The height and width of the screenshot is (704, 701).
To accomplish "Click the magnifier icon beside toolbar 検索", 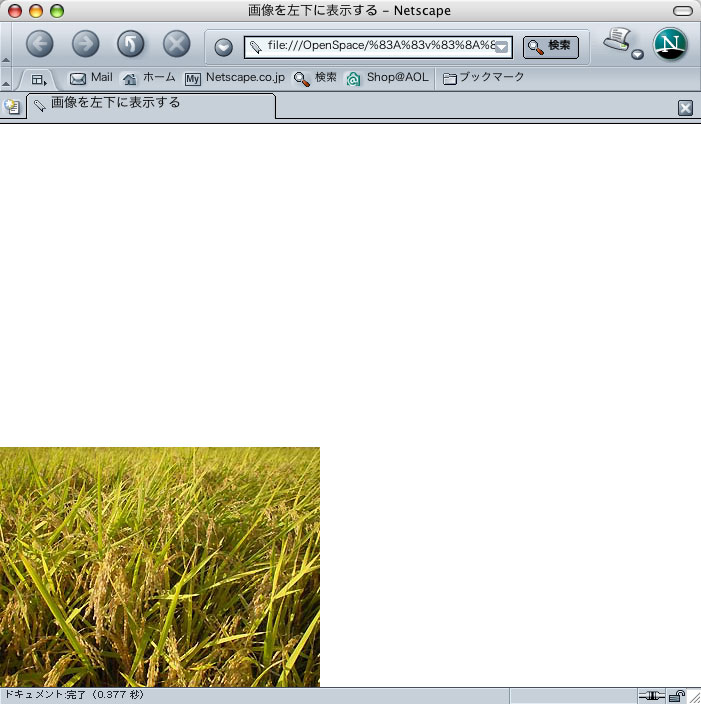I will [x=301, y=79].
